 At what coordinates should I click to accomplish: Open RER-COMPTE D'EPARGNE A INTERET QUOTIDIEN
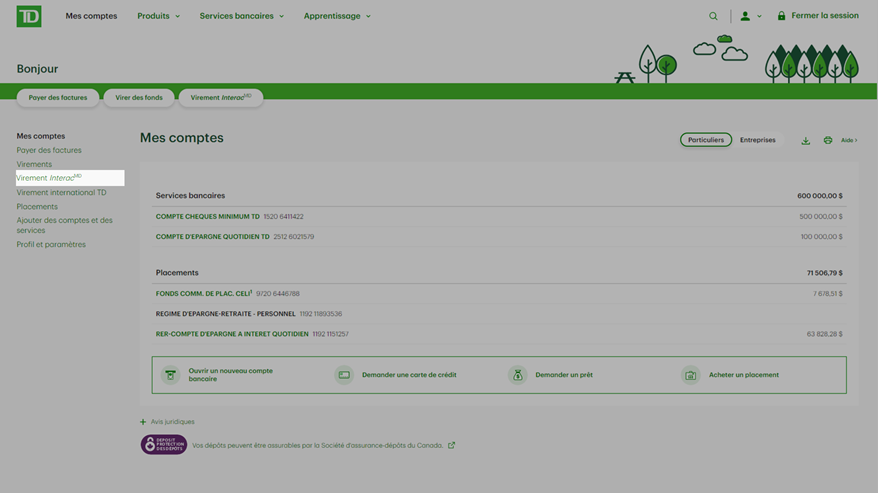(x=232, y=334)
